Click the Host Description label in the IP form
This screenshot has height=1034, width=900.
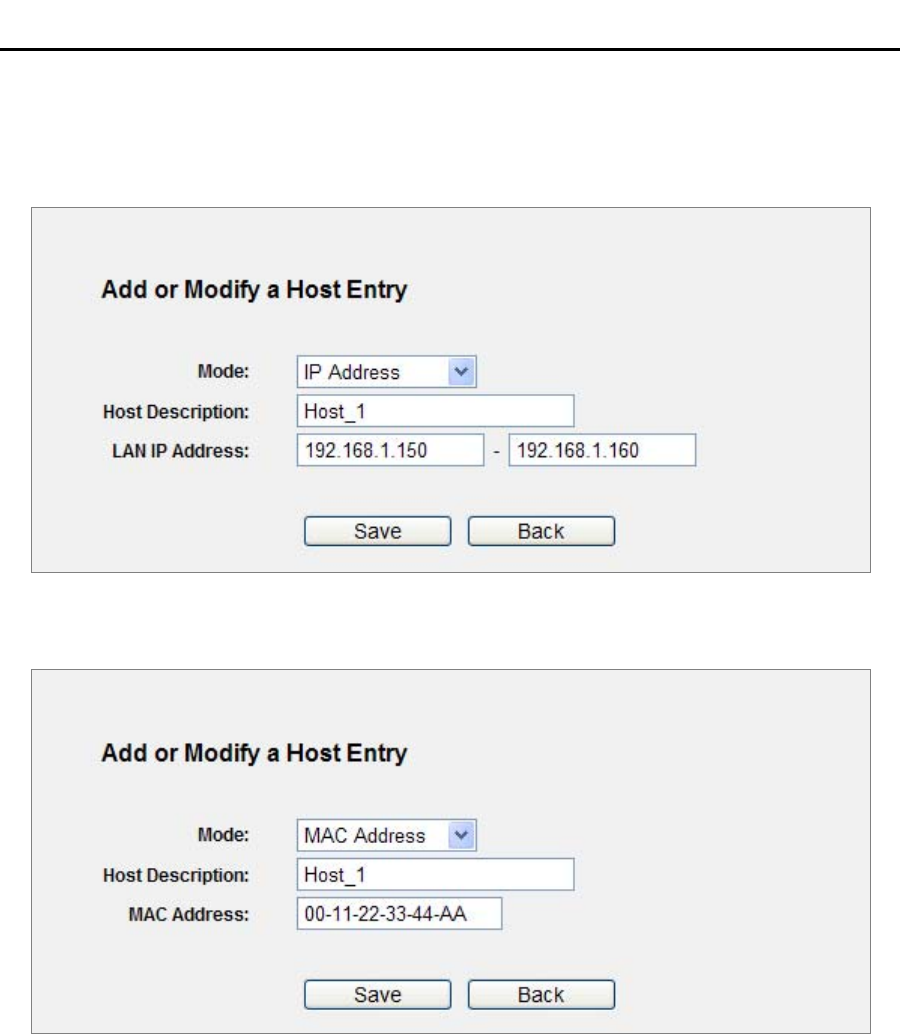(x=175, y=411)
